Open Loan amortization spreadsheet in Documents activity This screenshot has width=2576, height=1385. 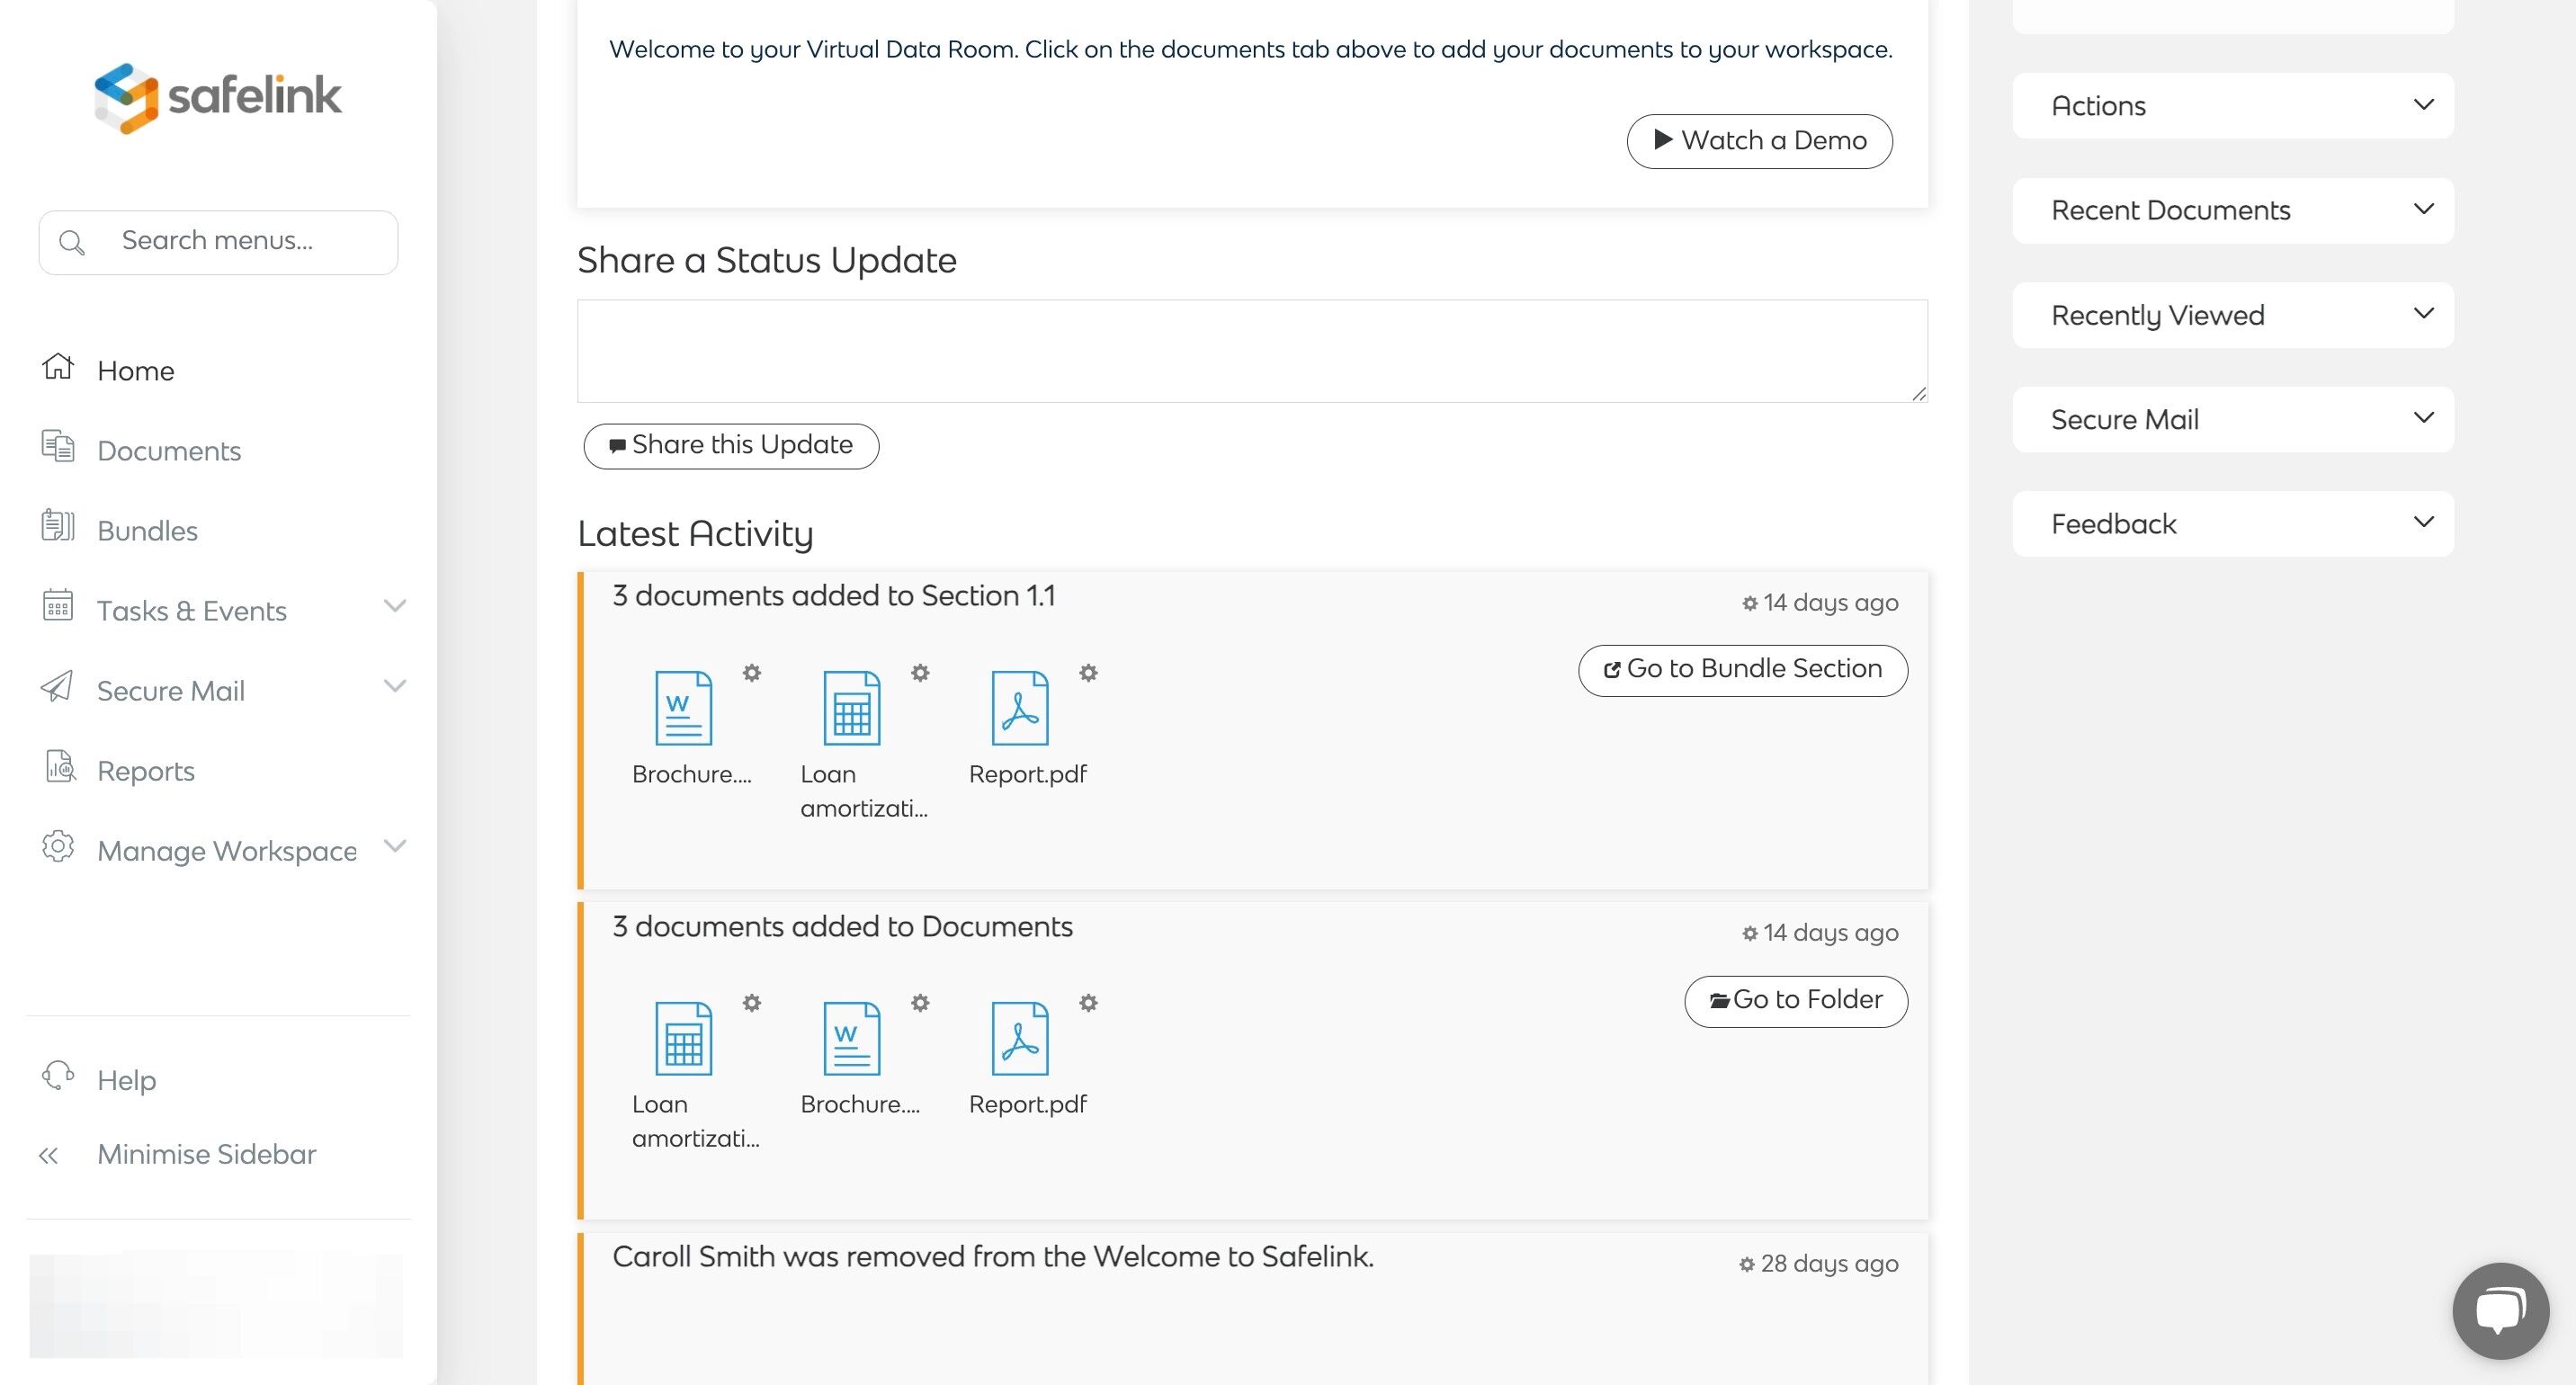tap(683, 1038)
